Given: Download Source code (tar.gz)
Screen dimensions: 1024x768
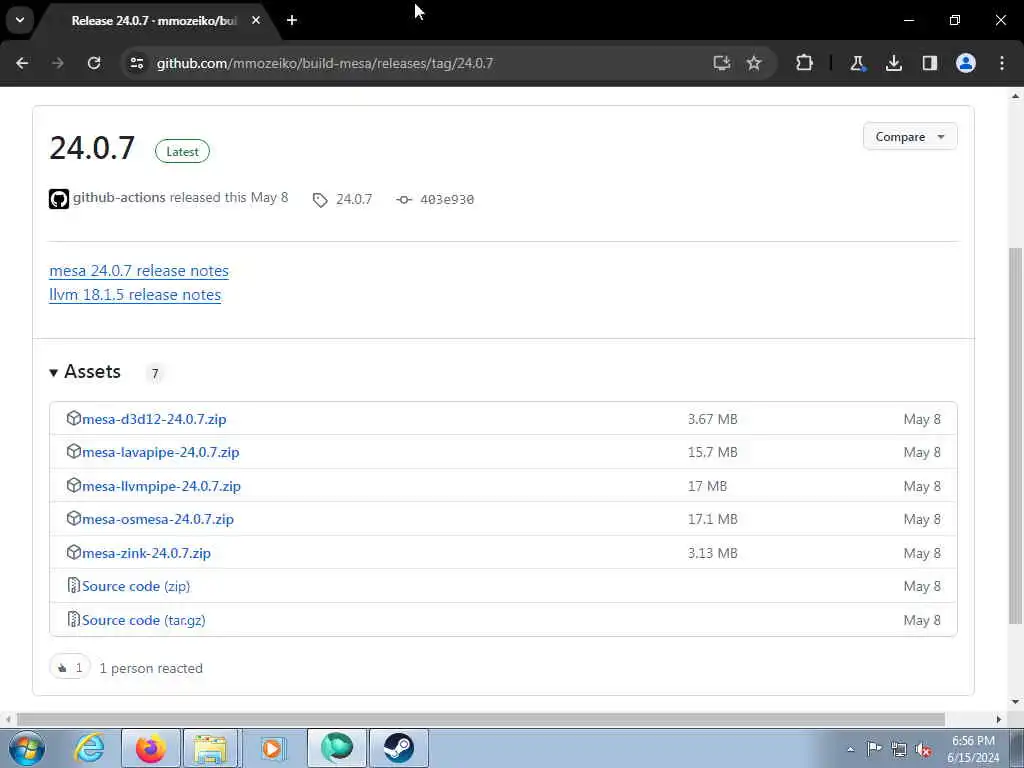Looking at the screenshot, I should click(x=144, y=620).
